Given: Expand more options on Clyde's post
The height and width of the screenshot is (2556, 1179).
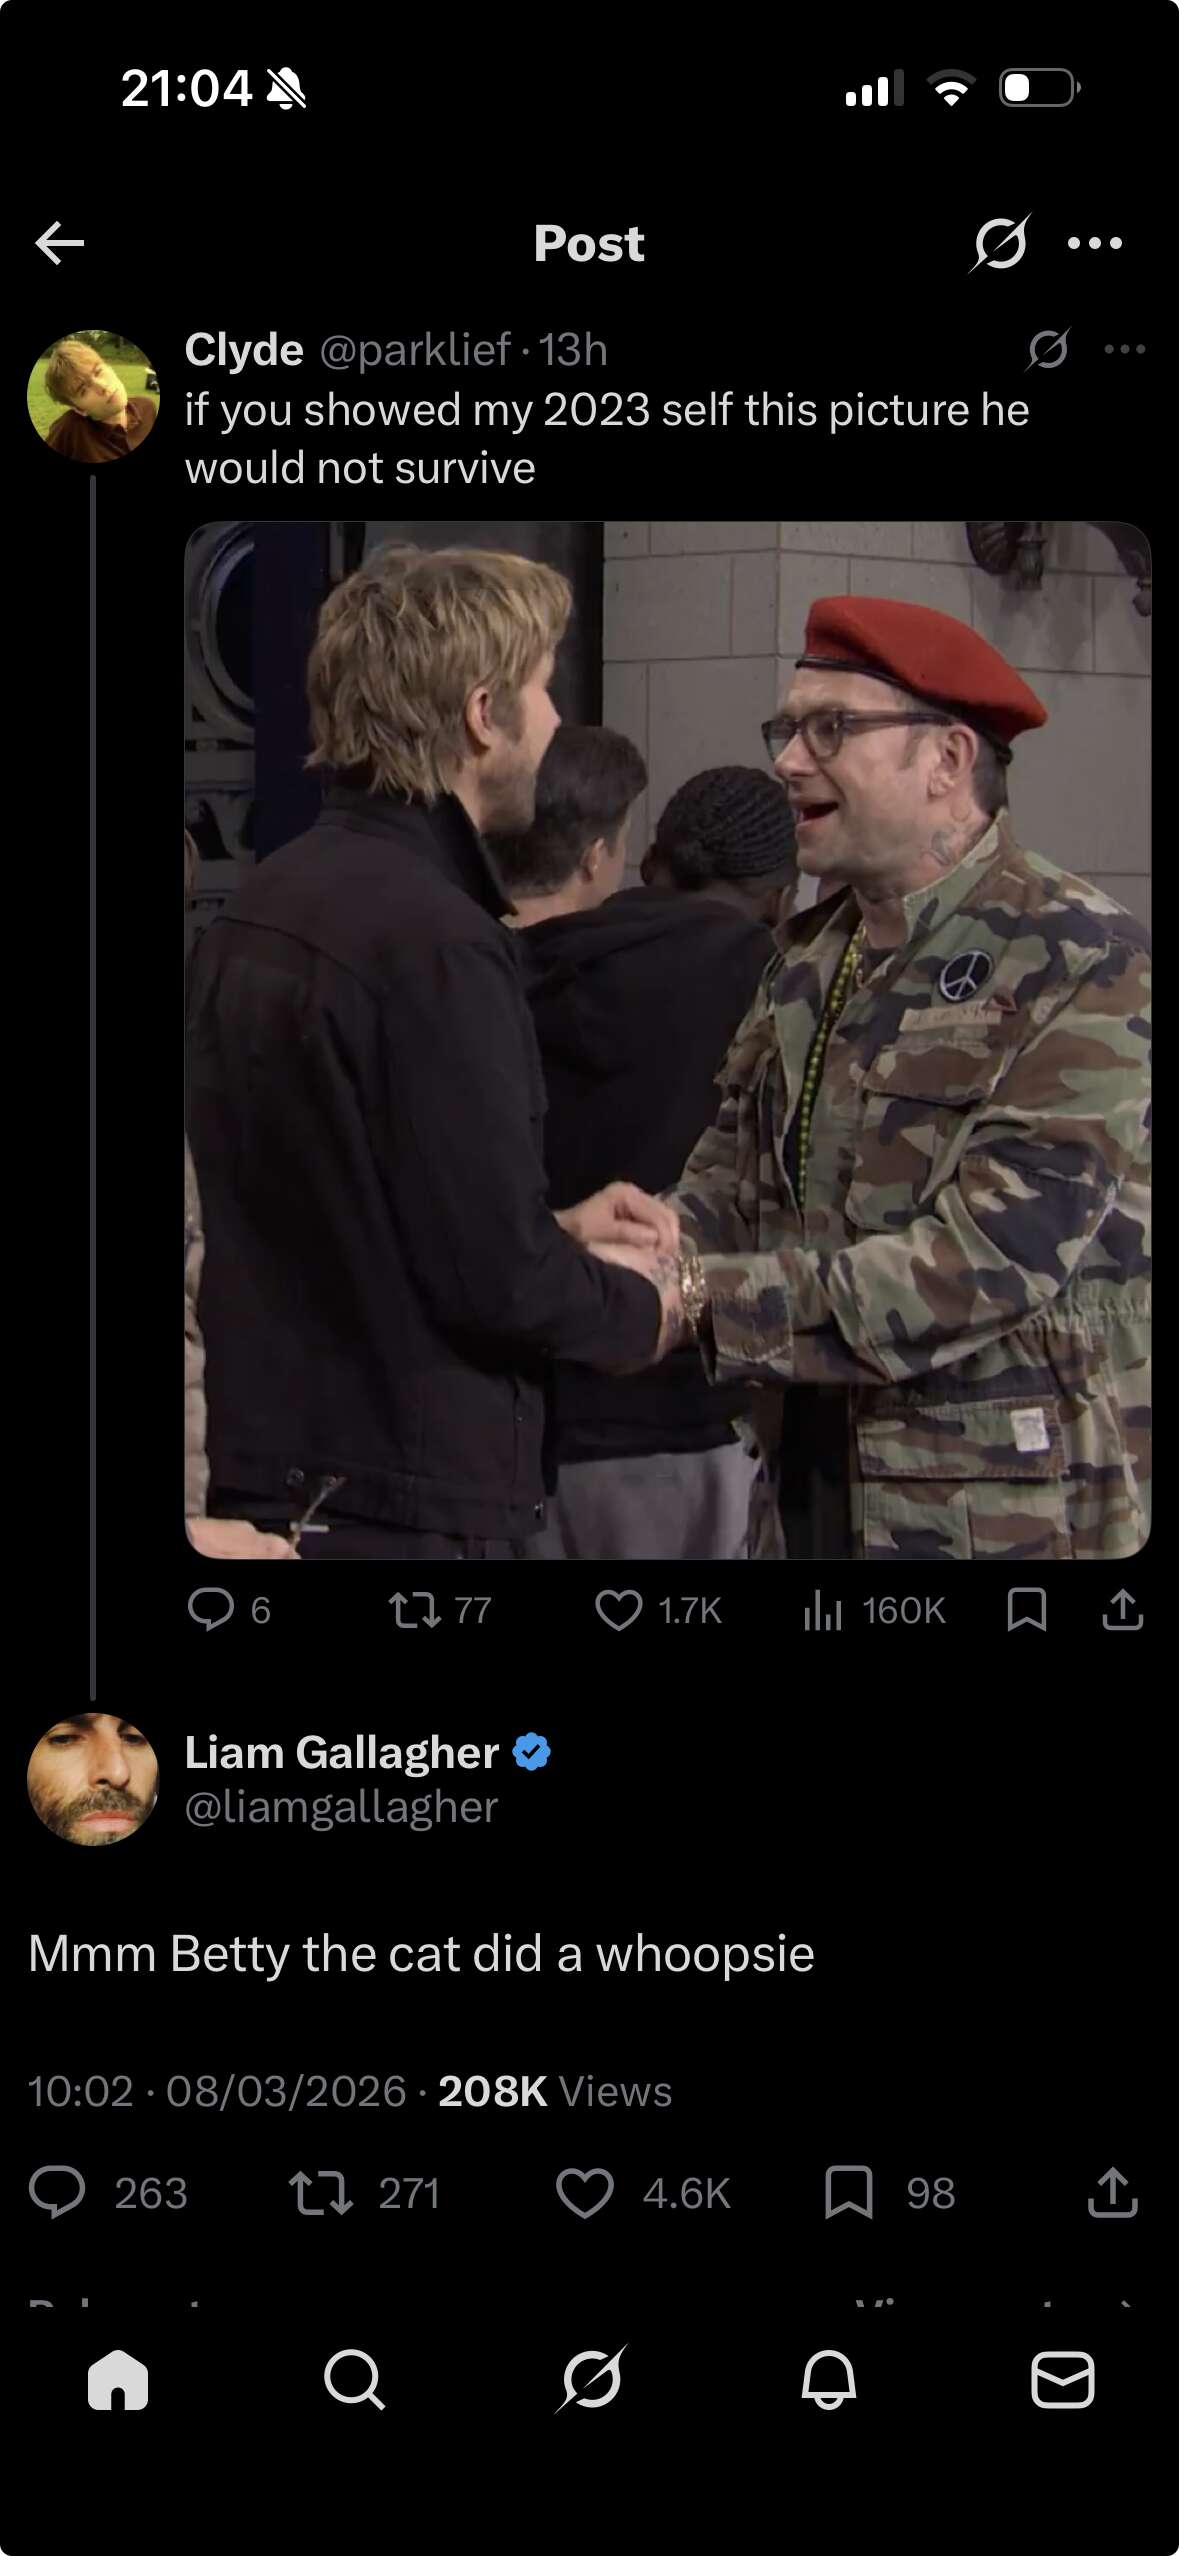Looking at the screenshot, I should [x=1124, y=349].
